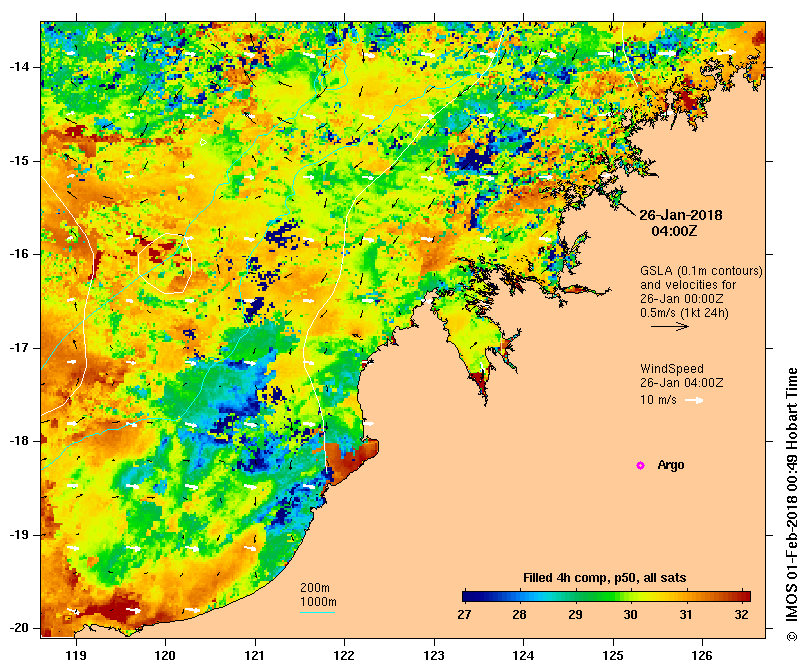The height and width of the screenshot is (672, 809).
Task: Click the latitude label -17
Action: (19, 348)
